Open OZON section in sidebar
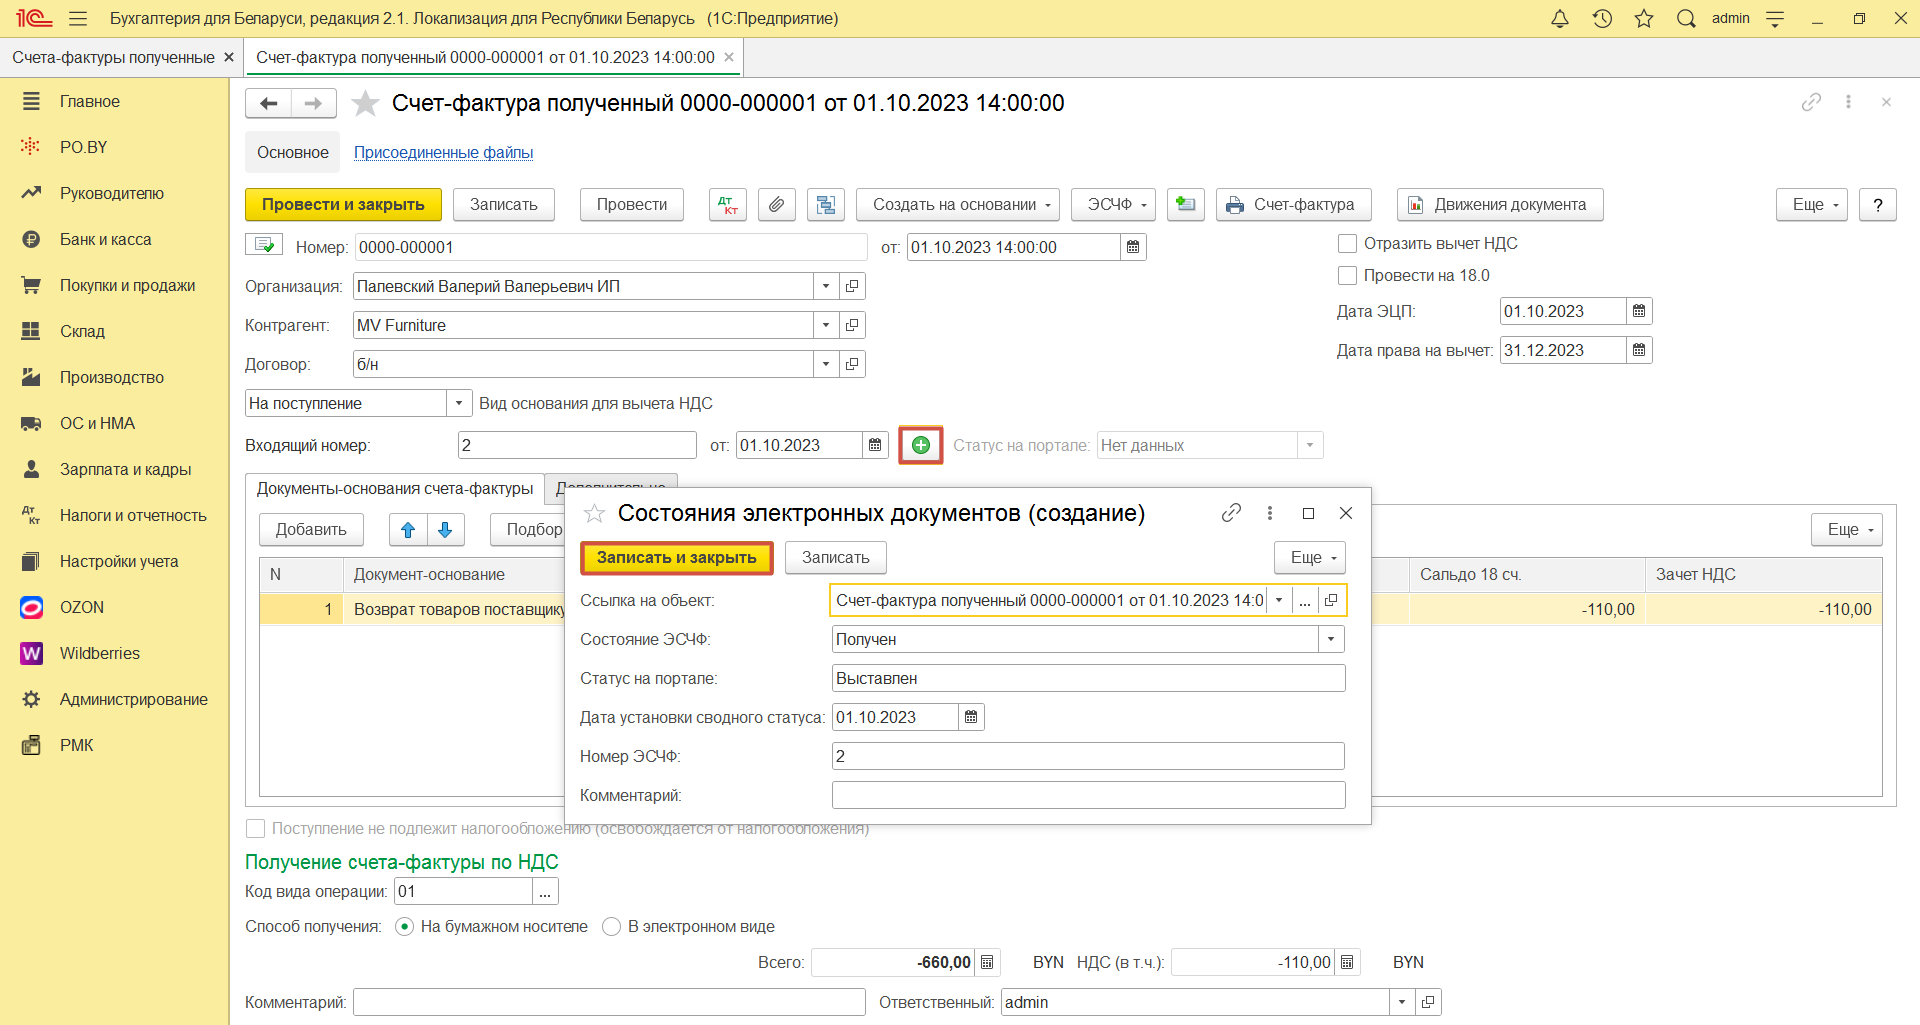The width and height of the screenshot is (1920, 1025). (x=81, y=607)
